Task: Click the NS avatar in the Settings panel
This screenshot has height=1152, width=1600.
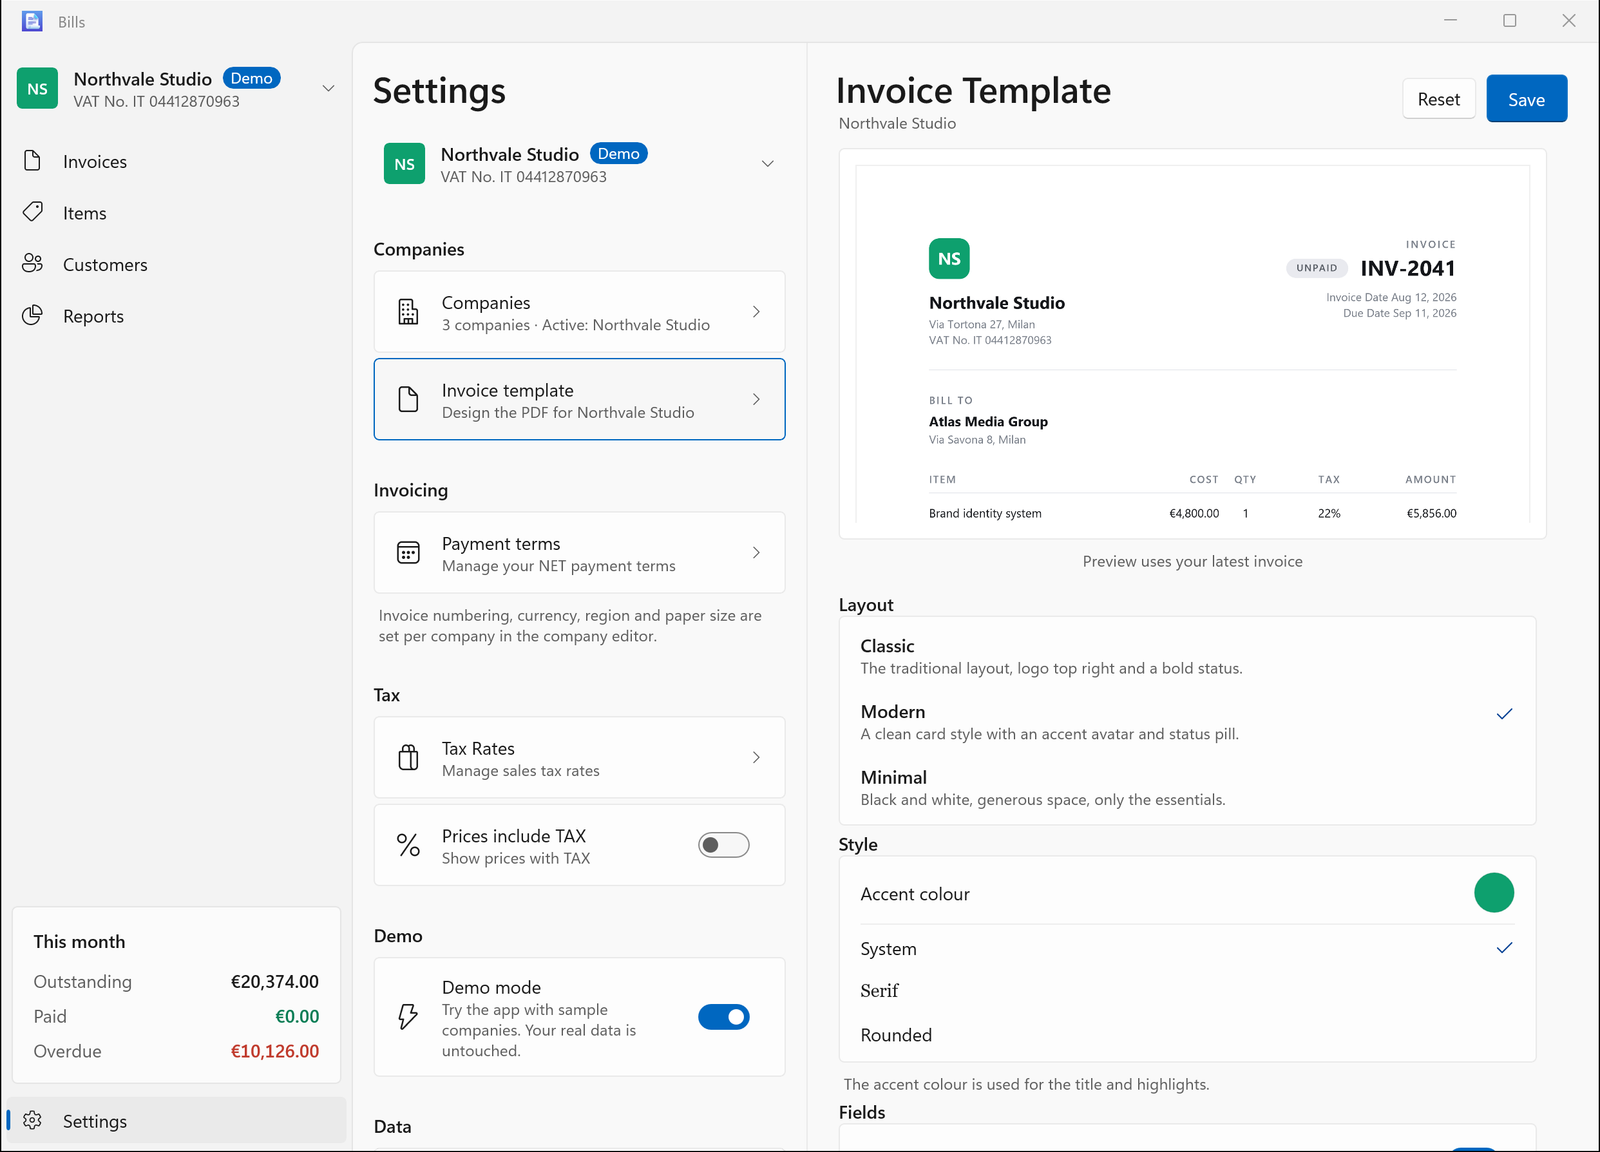Action: click(404, 164)
